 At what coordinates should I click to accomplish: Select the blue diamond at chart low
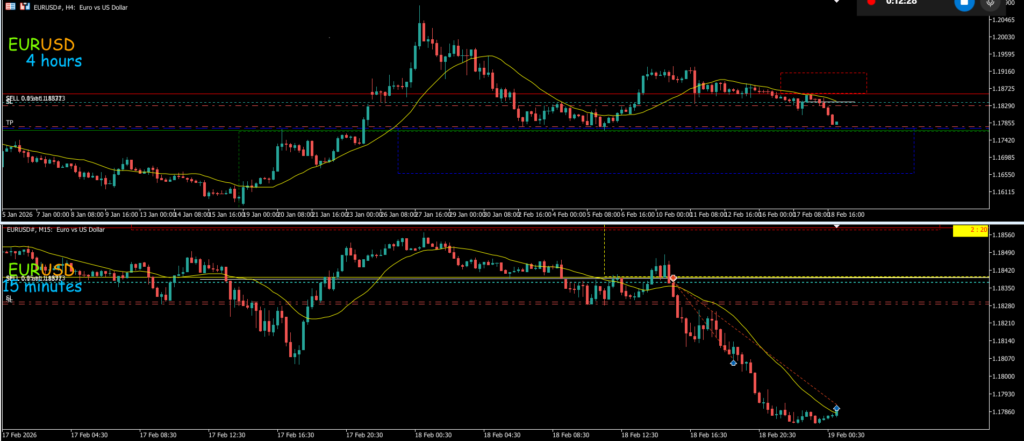[x=836, y=409]
